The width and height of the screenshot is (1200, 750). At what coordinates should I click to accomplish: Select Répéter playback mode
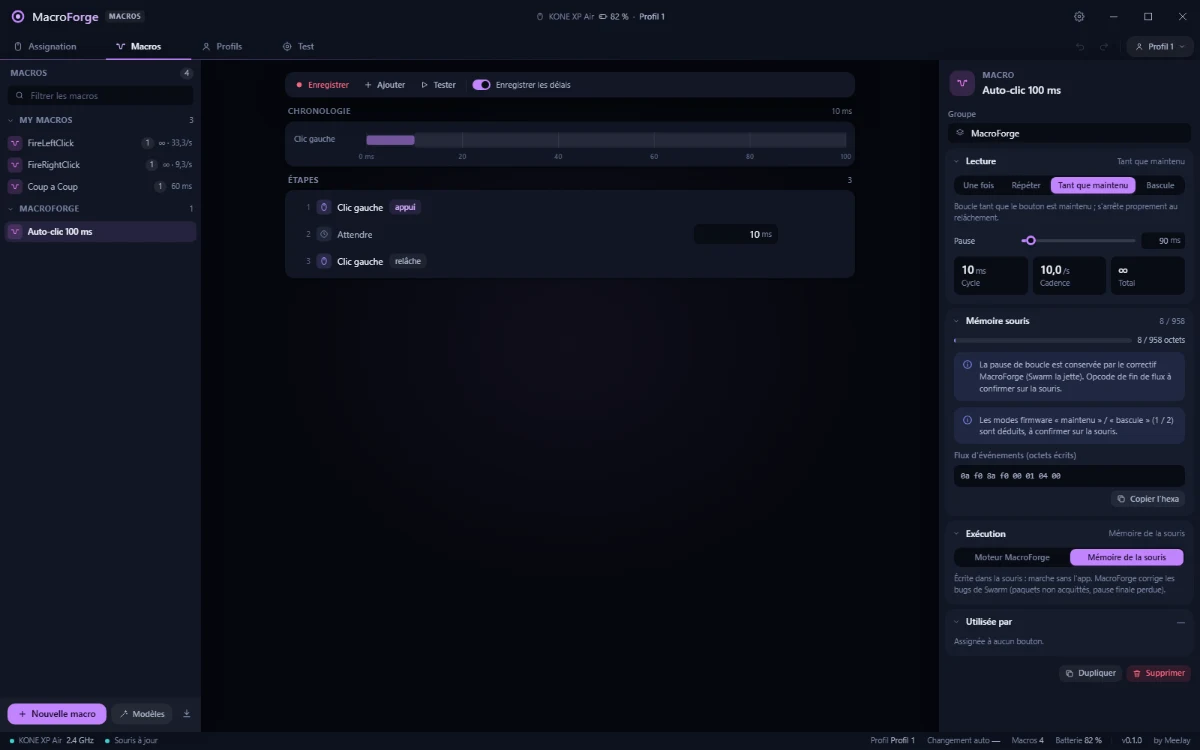point(1026,185)
